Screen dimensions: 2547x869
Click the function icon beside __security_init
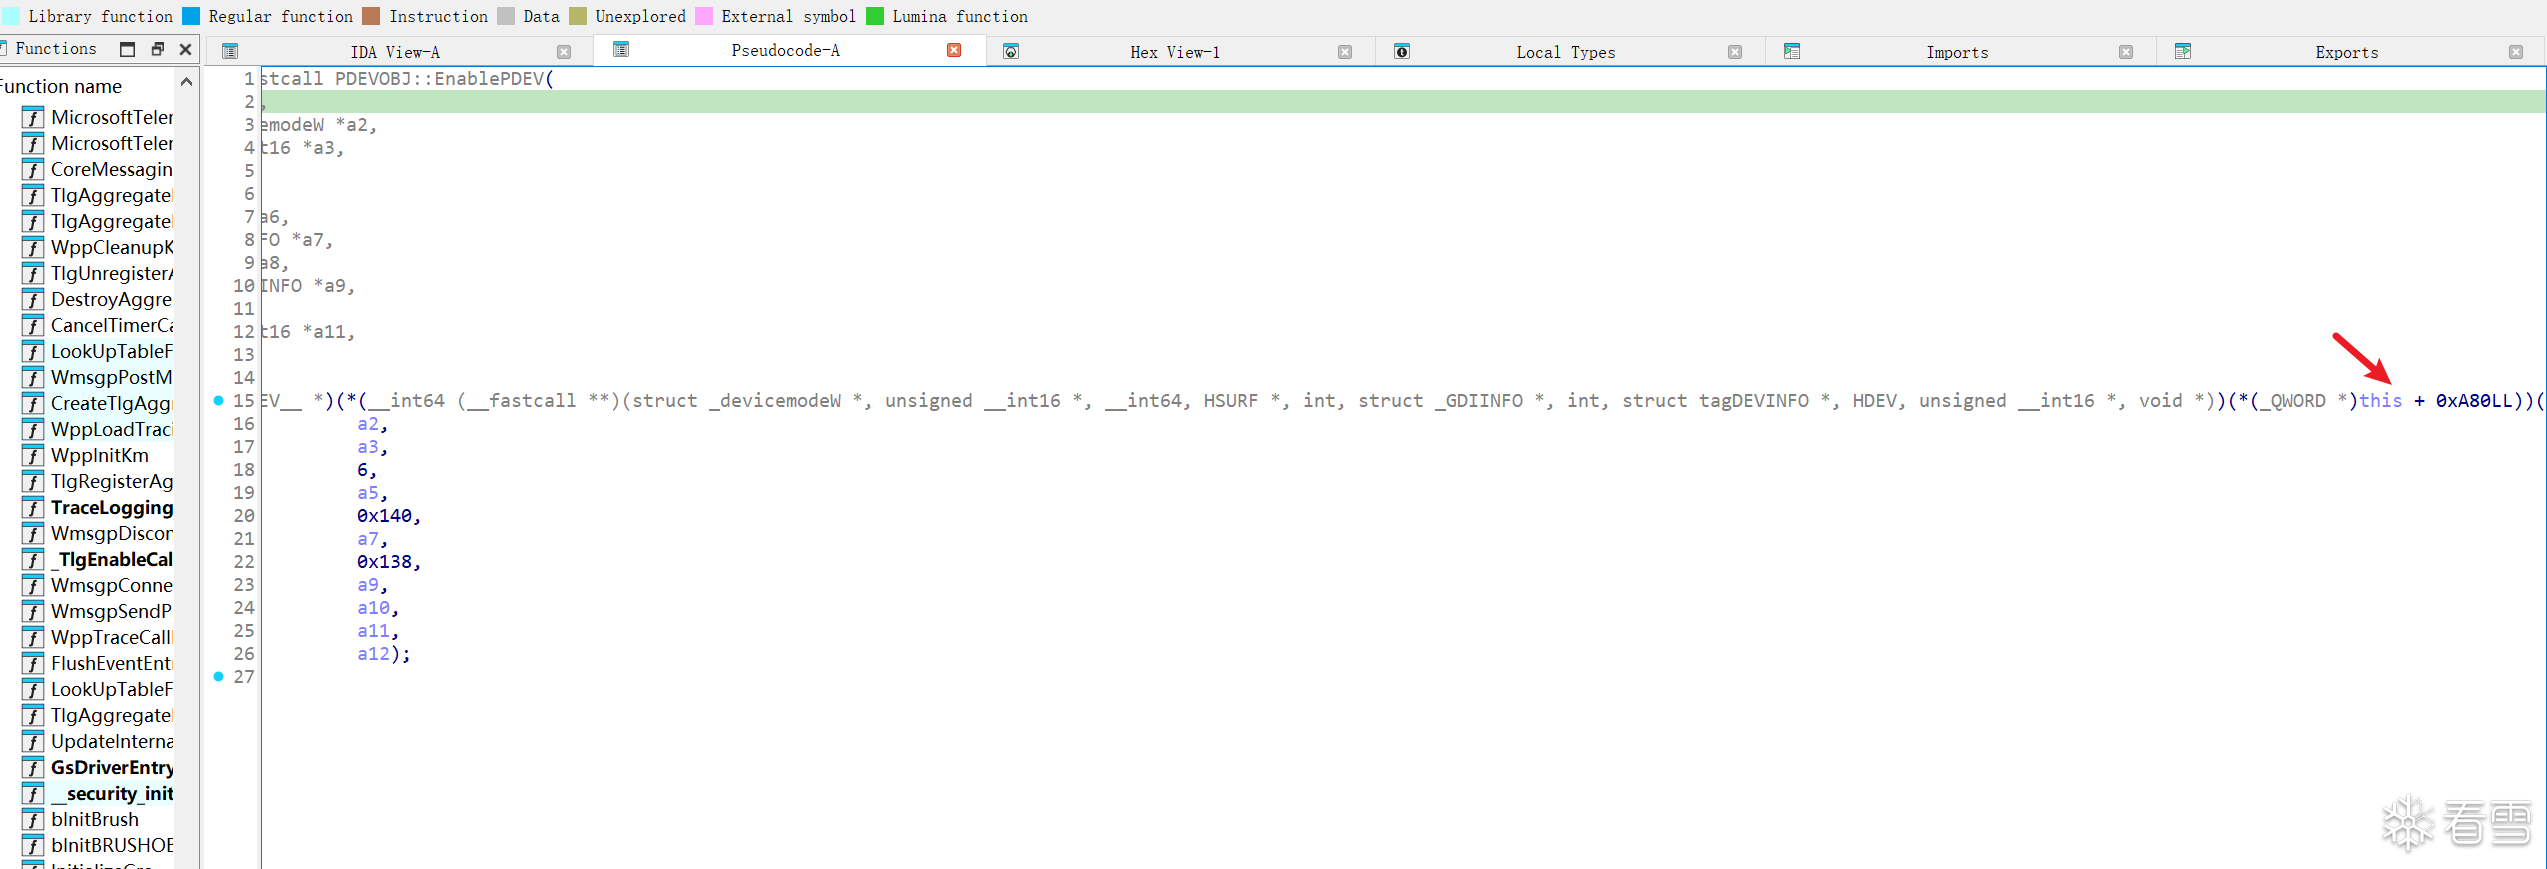[x=33, y=794]
